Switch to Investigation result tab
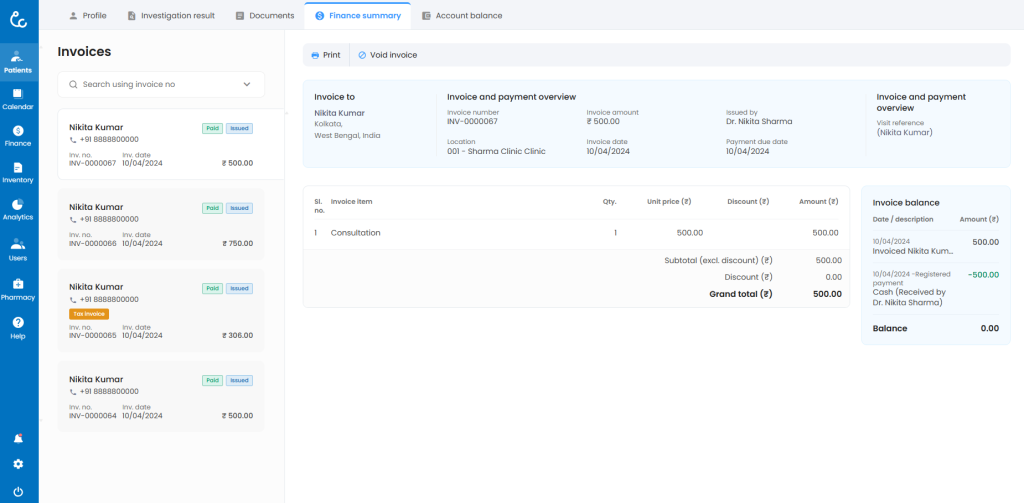 tap(171, 16)
